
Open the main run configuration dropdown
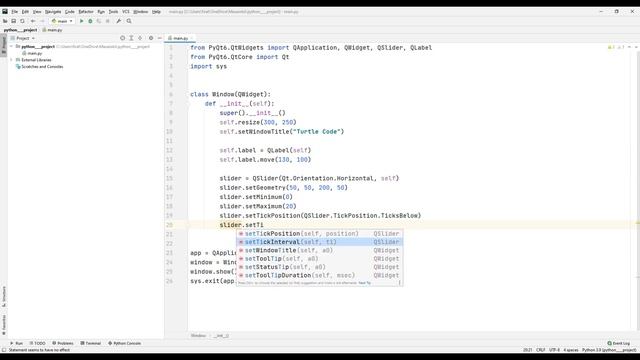tap(62, 21)
